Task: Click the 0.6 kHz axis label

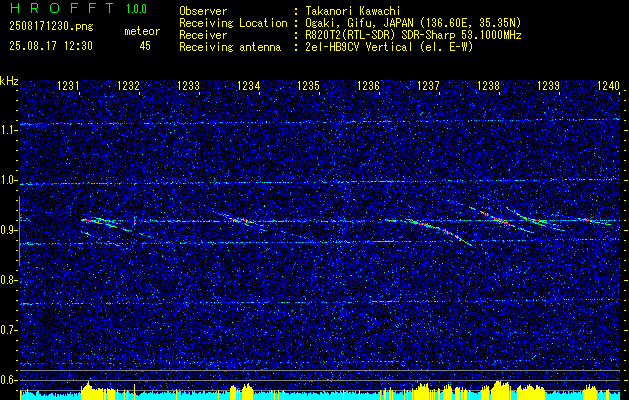Action: pos(7,380)
